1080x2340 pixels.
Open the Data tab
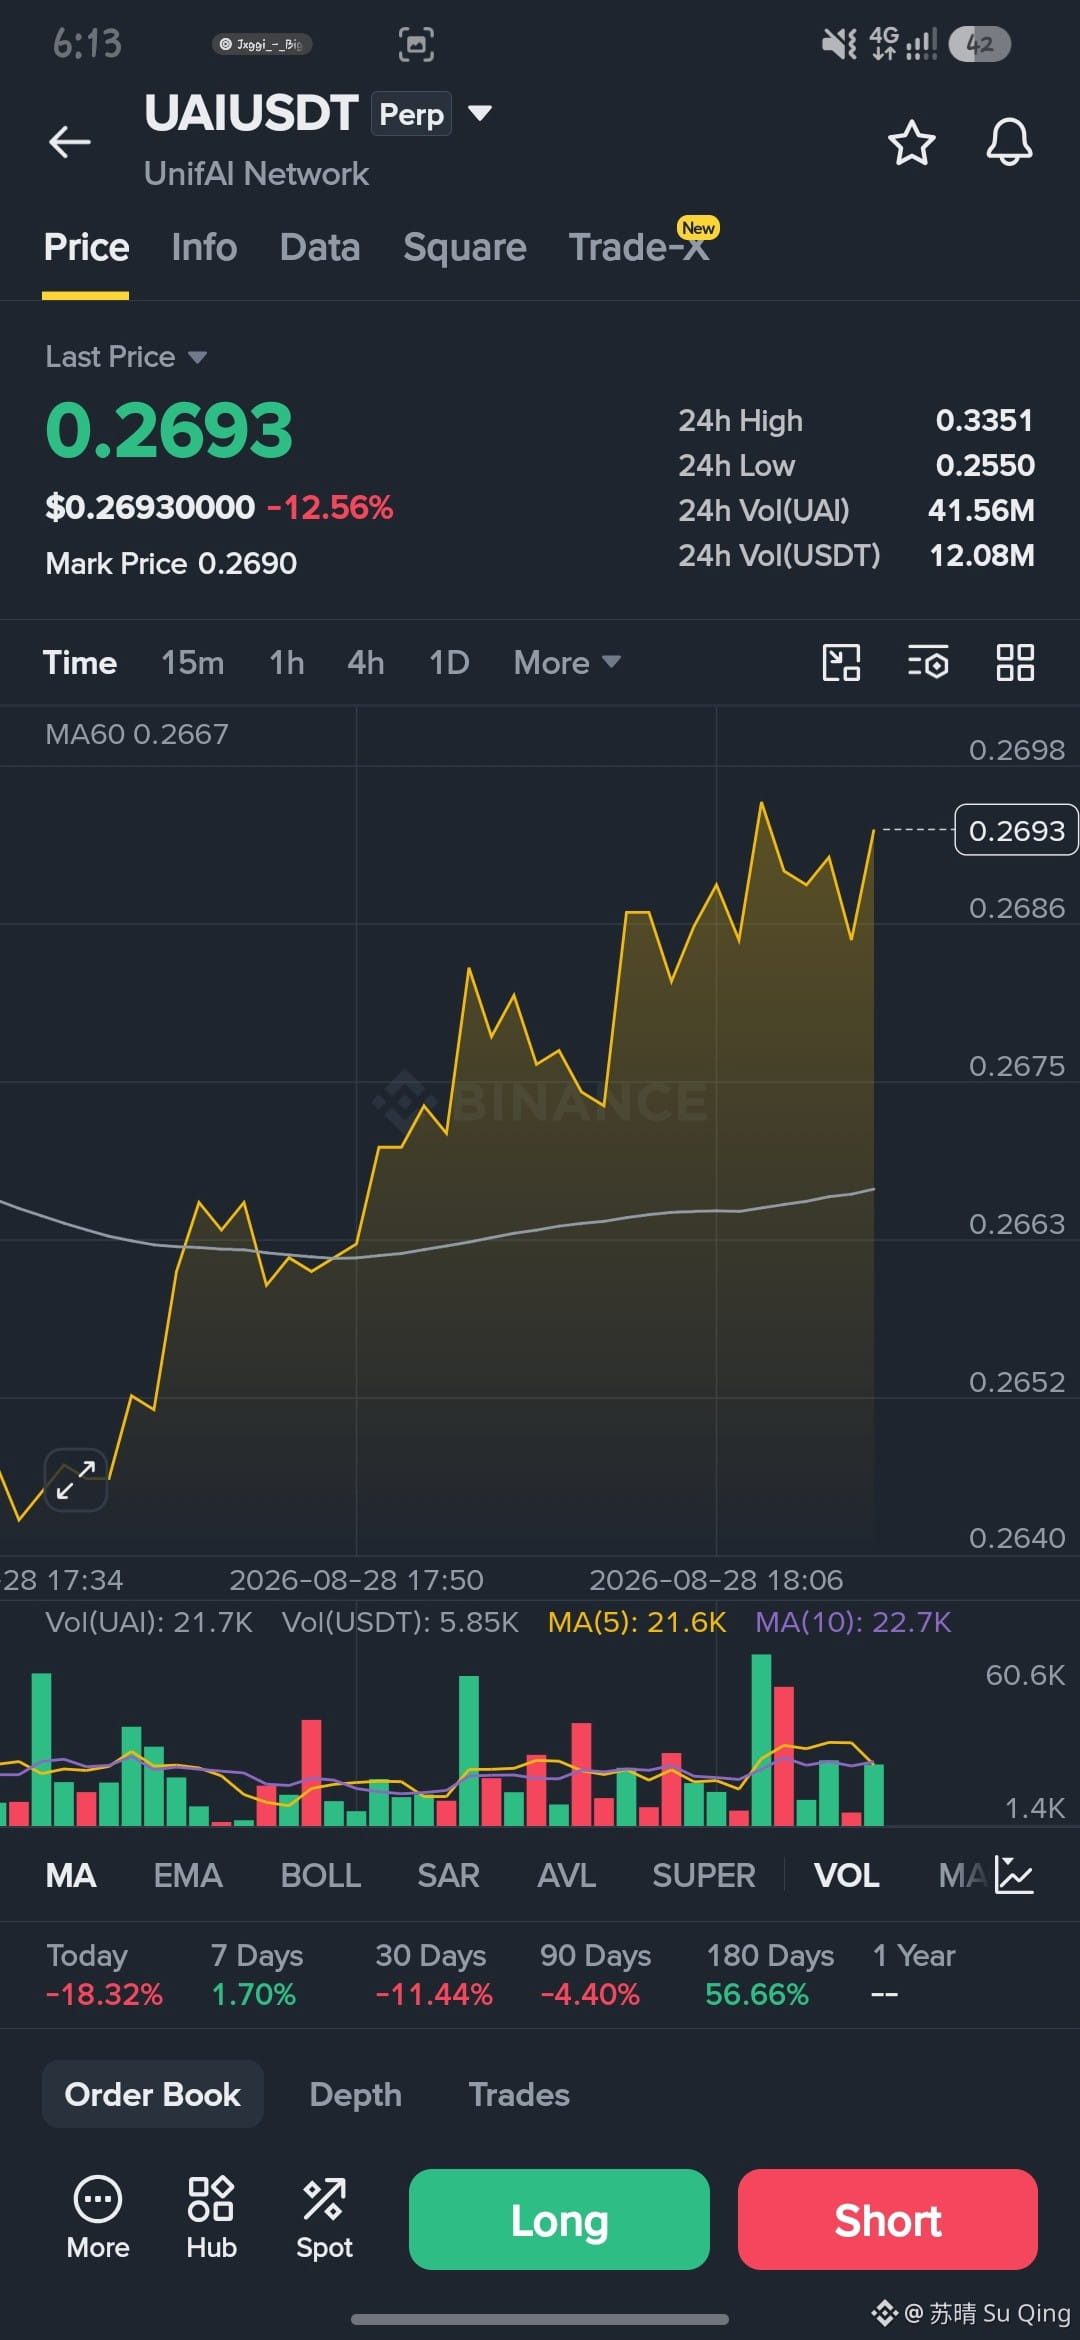320,247
